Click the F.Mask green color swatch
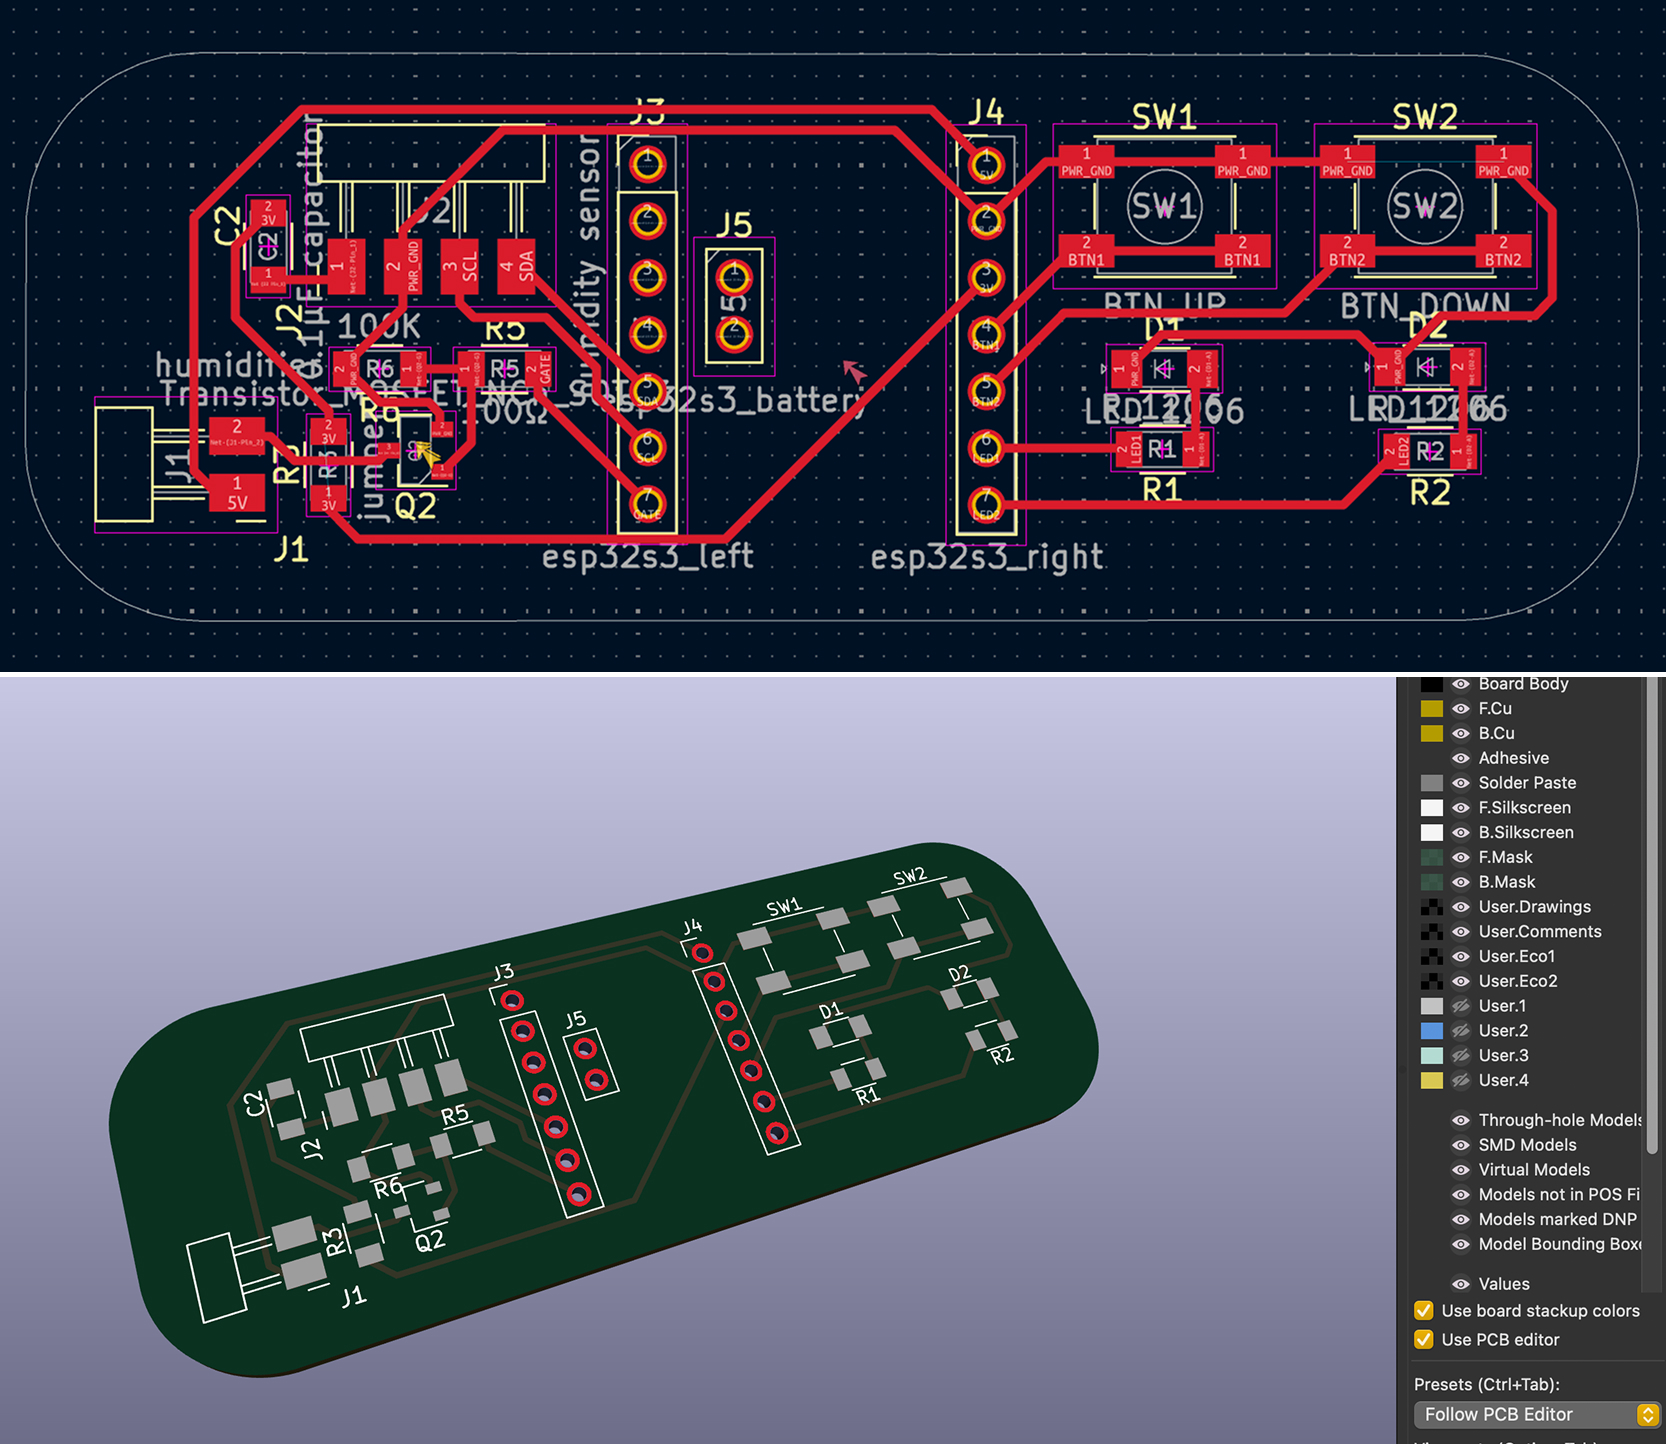The image size is (1666, 1444). pyautogui.click(x=1432, y=857)
